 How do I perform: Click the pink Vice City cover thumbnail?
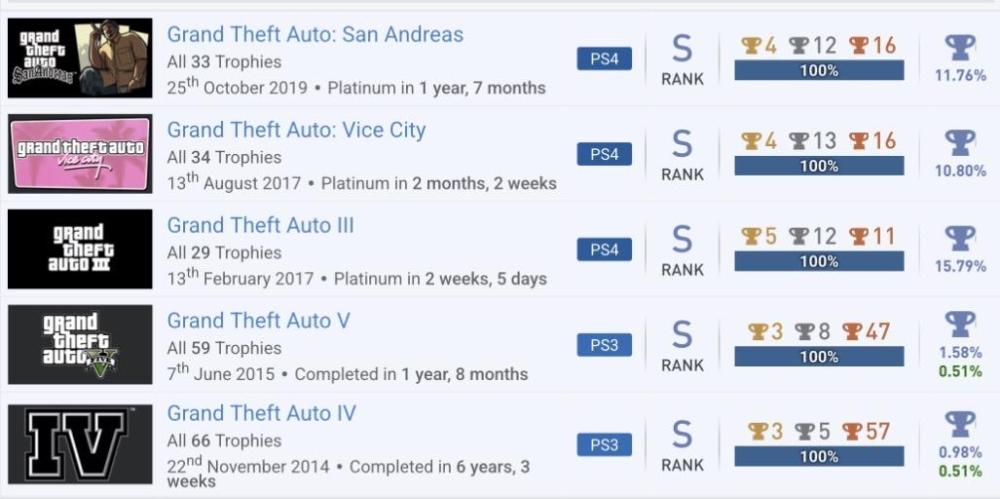pos(80,153)
